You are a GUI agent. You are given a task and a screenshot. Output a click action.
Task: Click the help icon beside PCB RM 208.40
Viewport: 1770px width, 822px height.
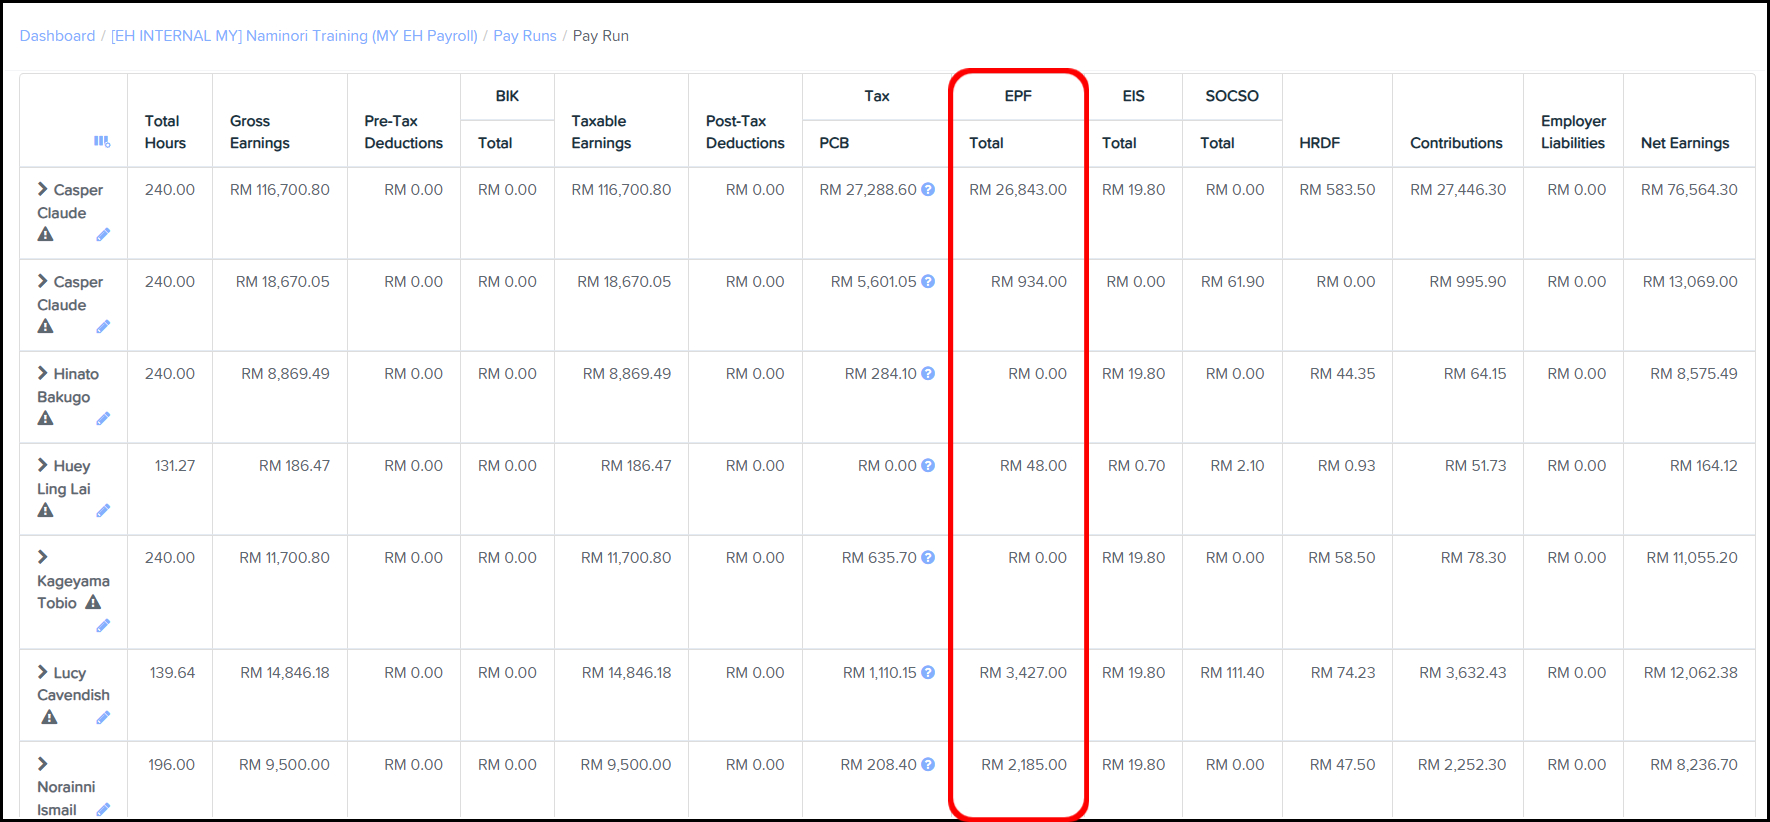(x=928, y=765)
